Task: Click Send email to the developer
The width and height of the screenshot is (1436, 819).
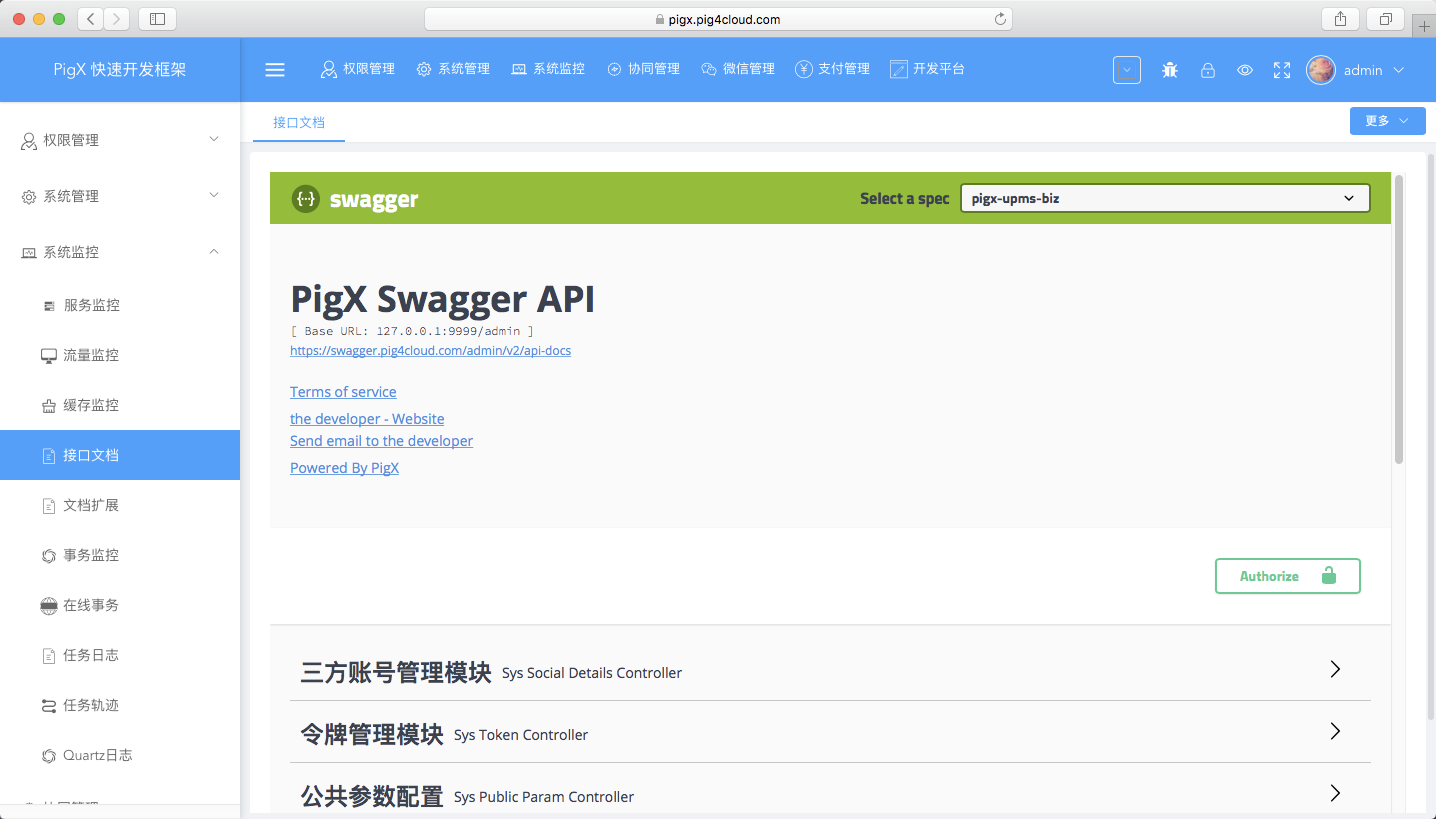Action: point(381,441)
